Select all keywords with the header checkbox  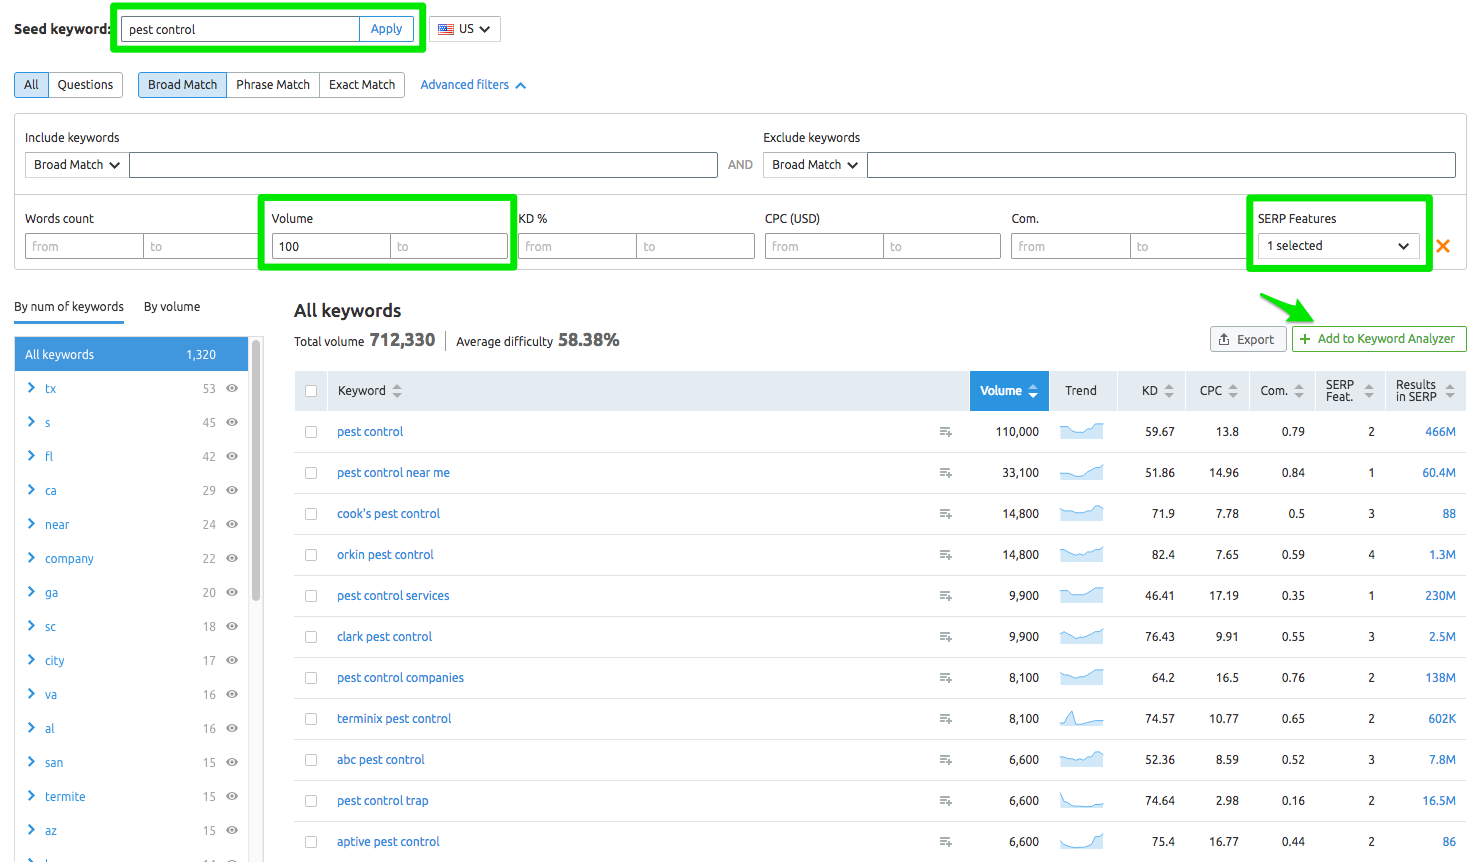coord(310,390)
